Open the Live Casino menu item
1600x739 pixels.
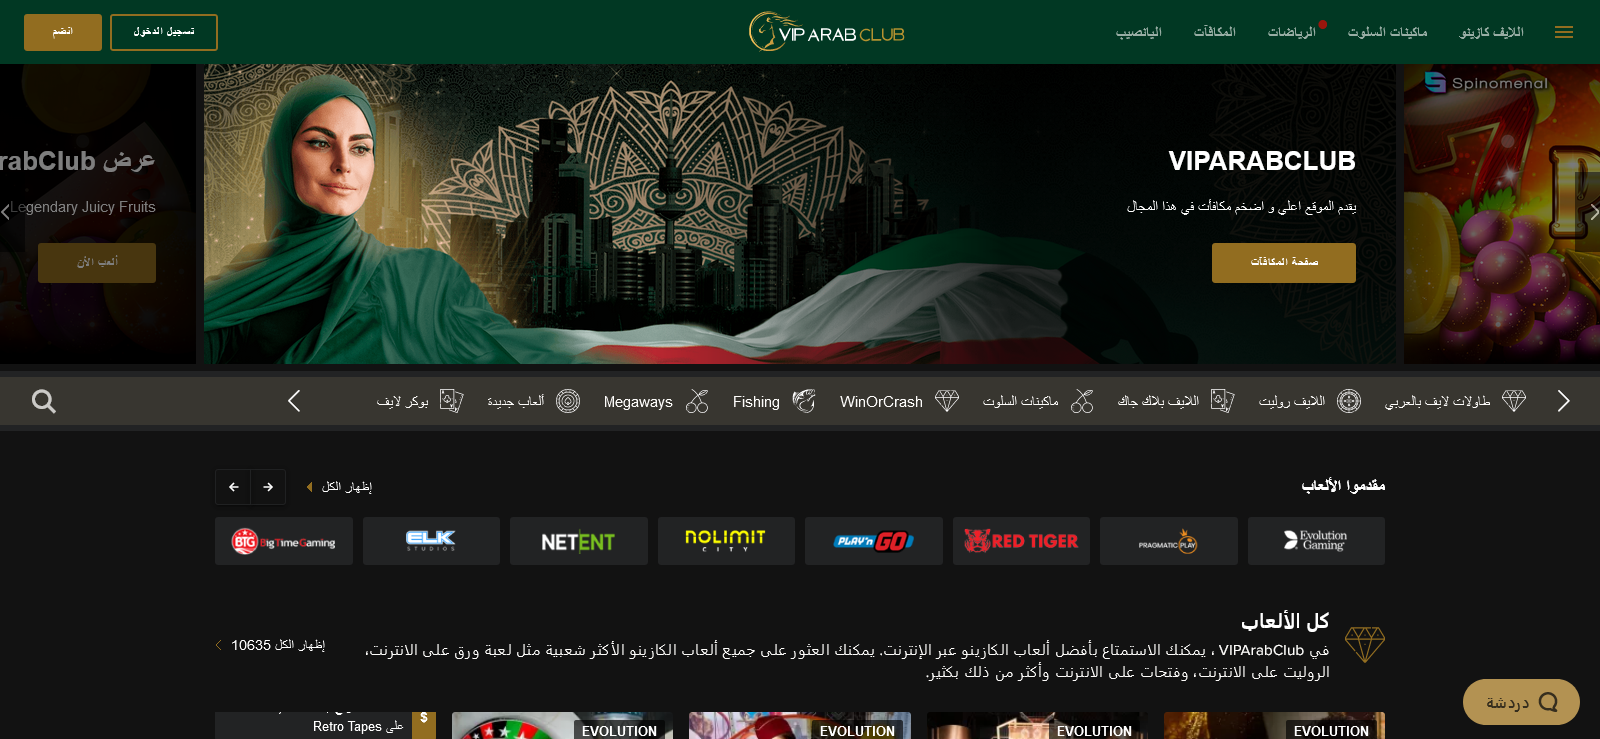pyautogui.click(x=1491, y=32)
